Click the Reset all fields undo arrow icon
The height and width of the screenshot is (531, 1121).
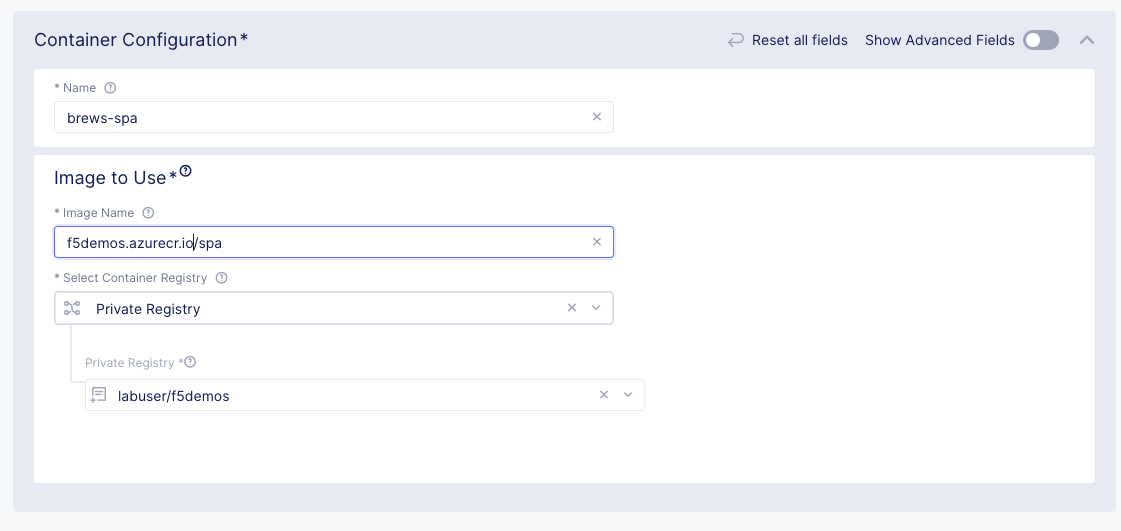coord(736,40)
